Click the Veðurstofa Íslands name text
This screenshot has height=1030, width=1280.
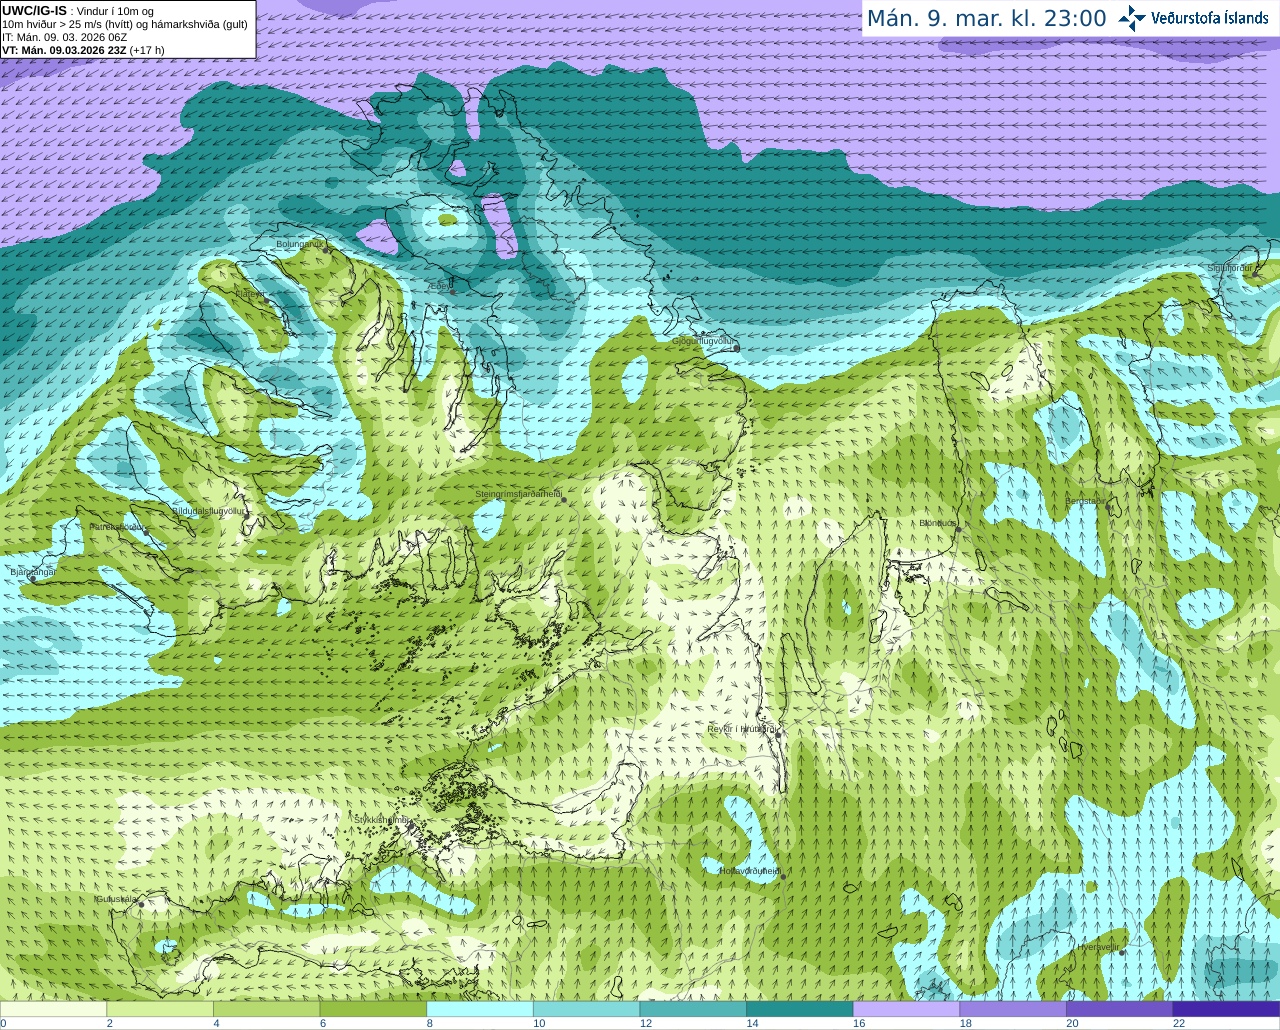[1209, 18]
